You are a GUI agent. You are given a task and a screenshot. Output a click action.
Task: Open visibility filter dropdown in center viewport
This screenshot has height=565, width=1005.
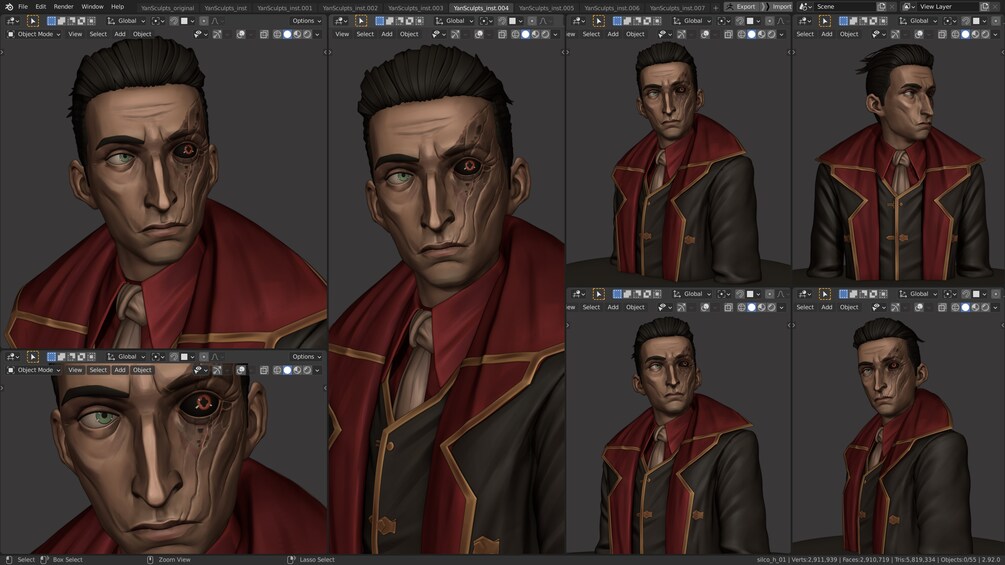(437, 34)
